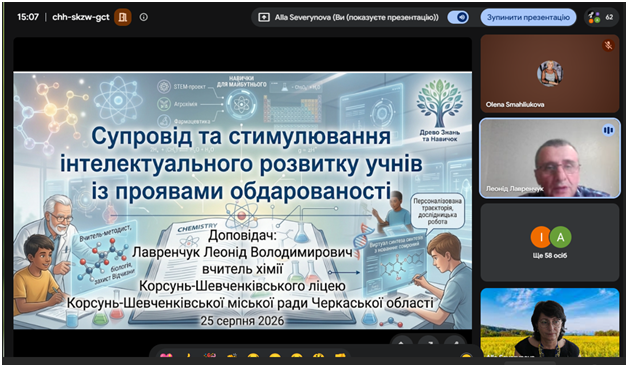Click the shared presentation slide
The width and height of the screenshot is (628, 367).
[242, 200]
